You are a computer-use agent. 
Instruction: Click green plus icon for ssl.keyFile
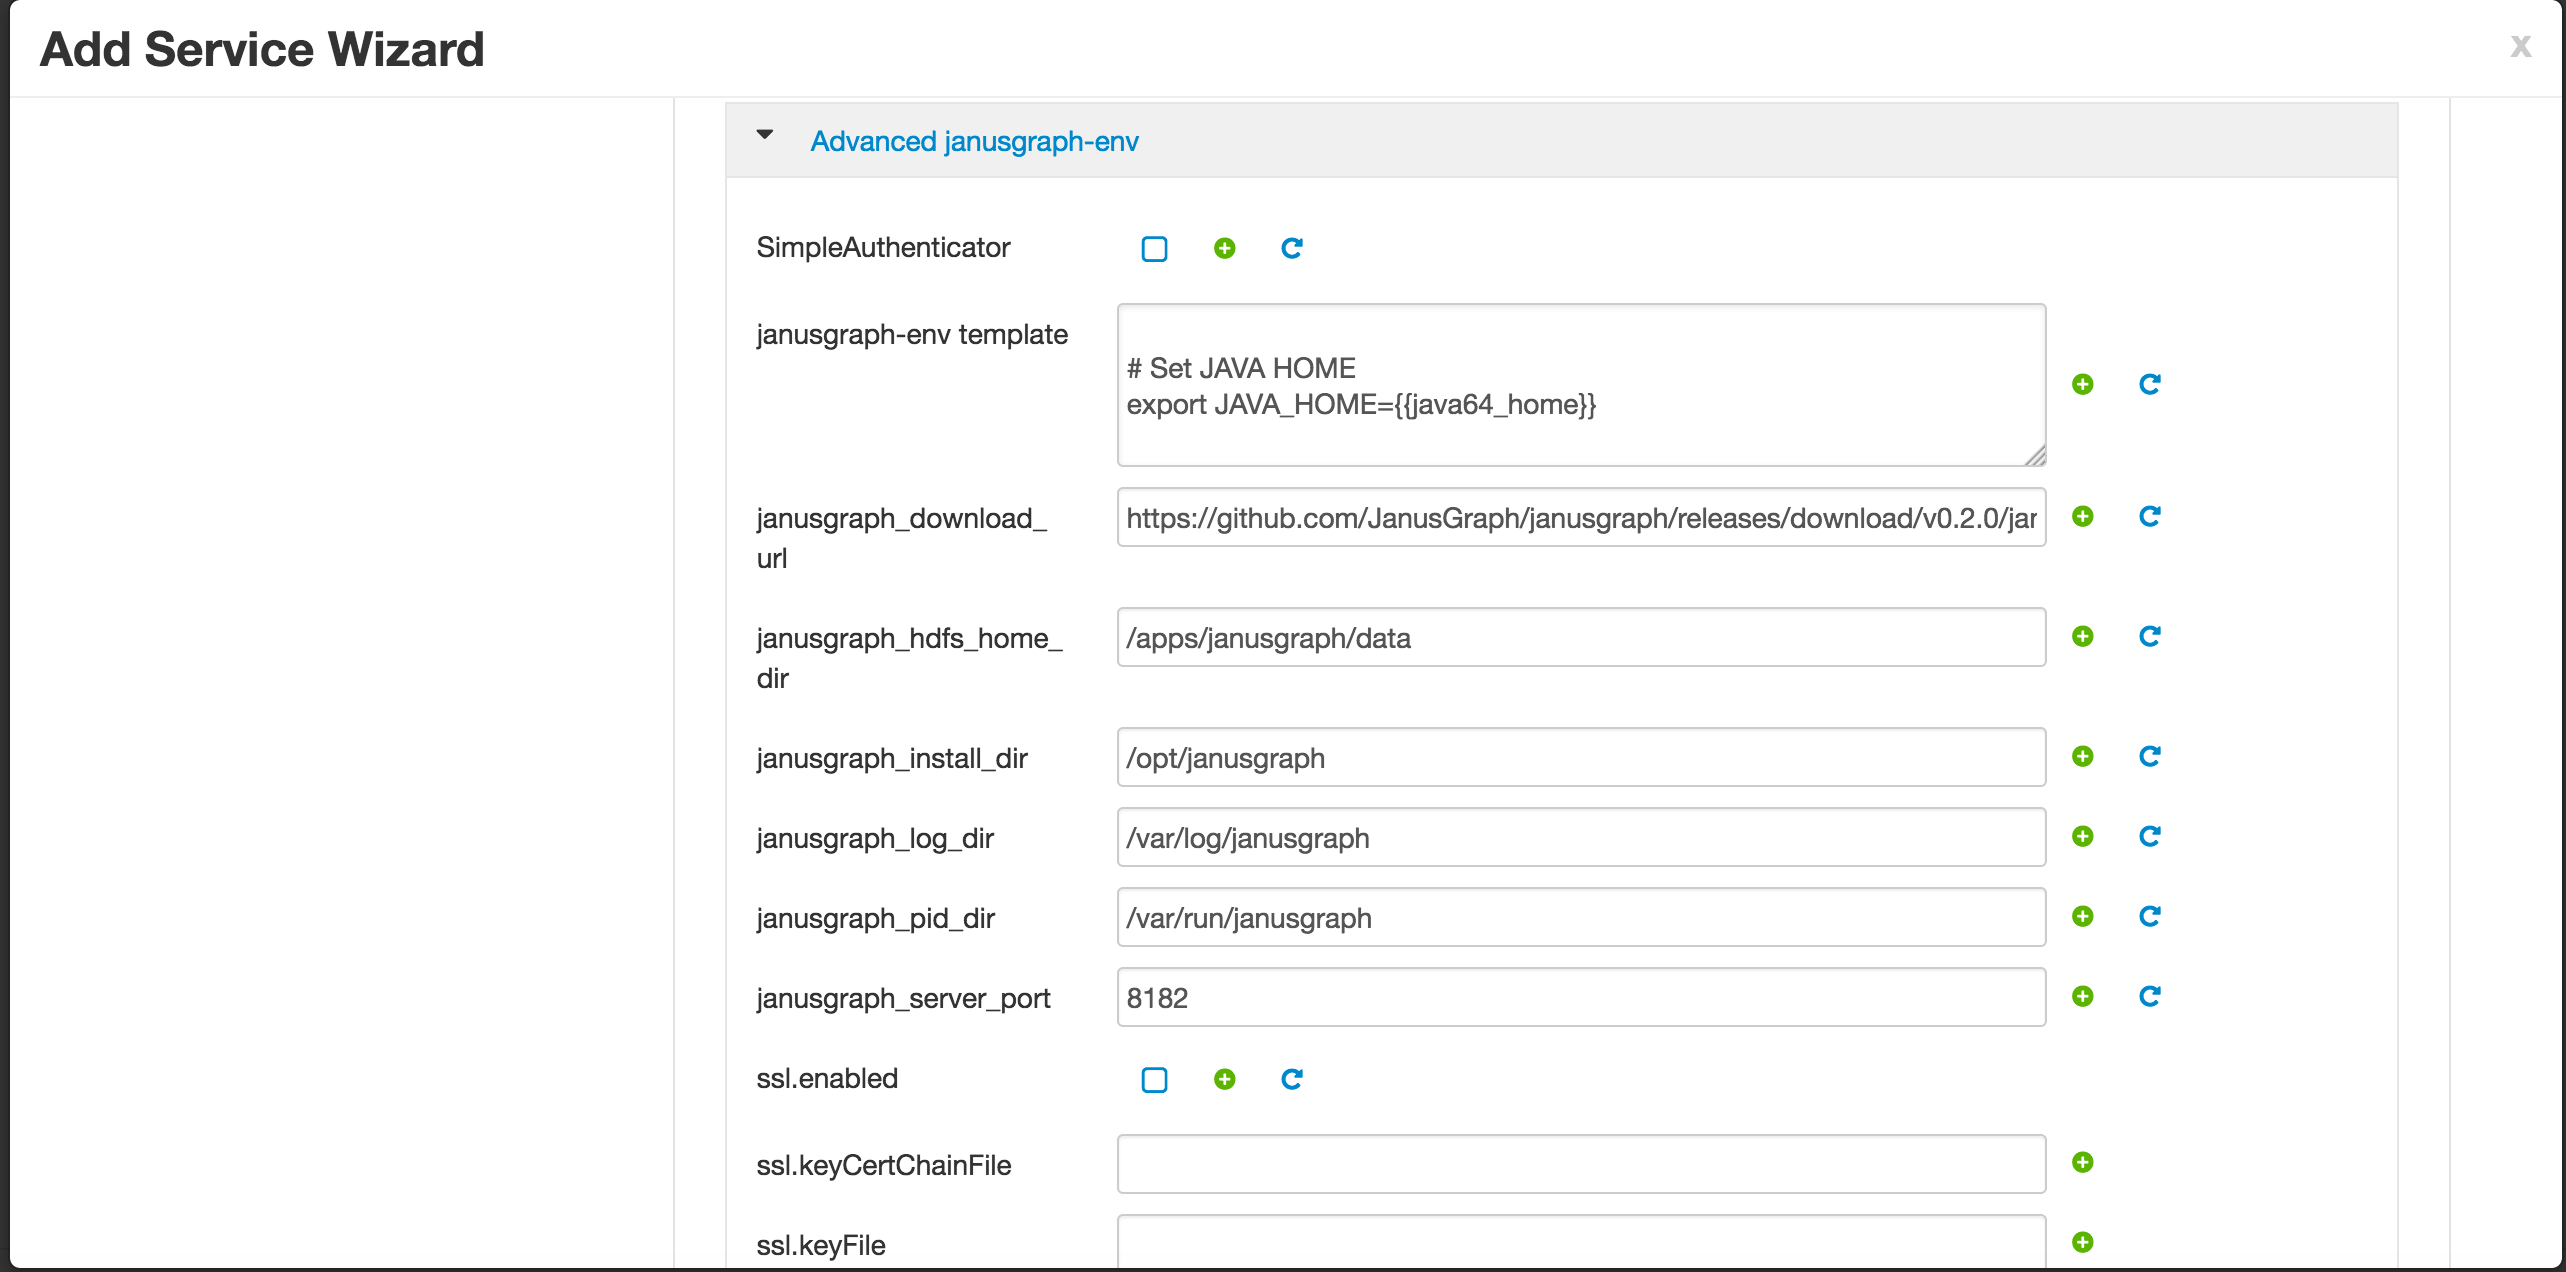[x=2083, y=1242]
